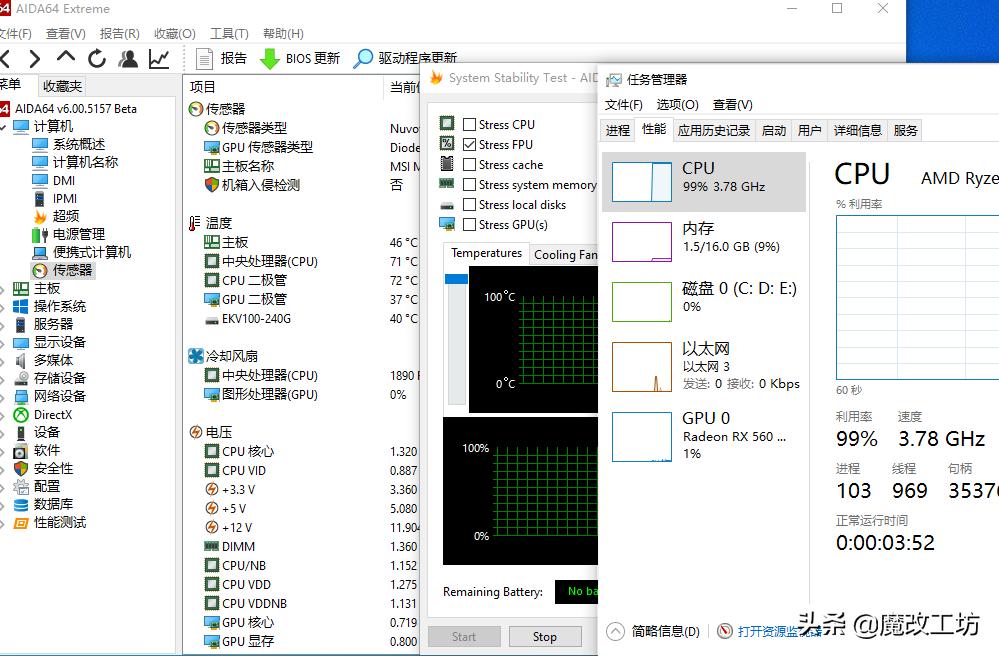Click the 多媒体 speaker icon in tree
The width and height of the screenshot is (999, 656).
click(21, 360)
